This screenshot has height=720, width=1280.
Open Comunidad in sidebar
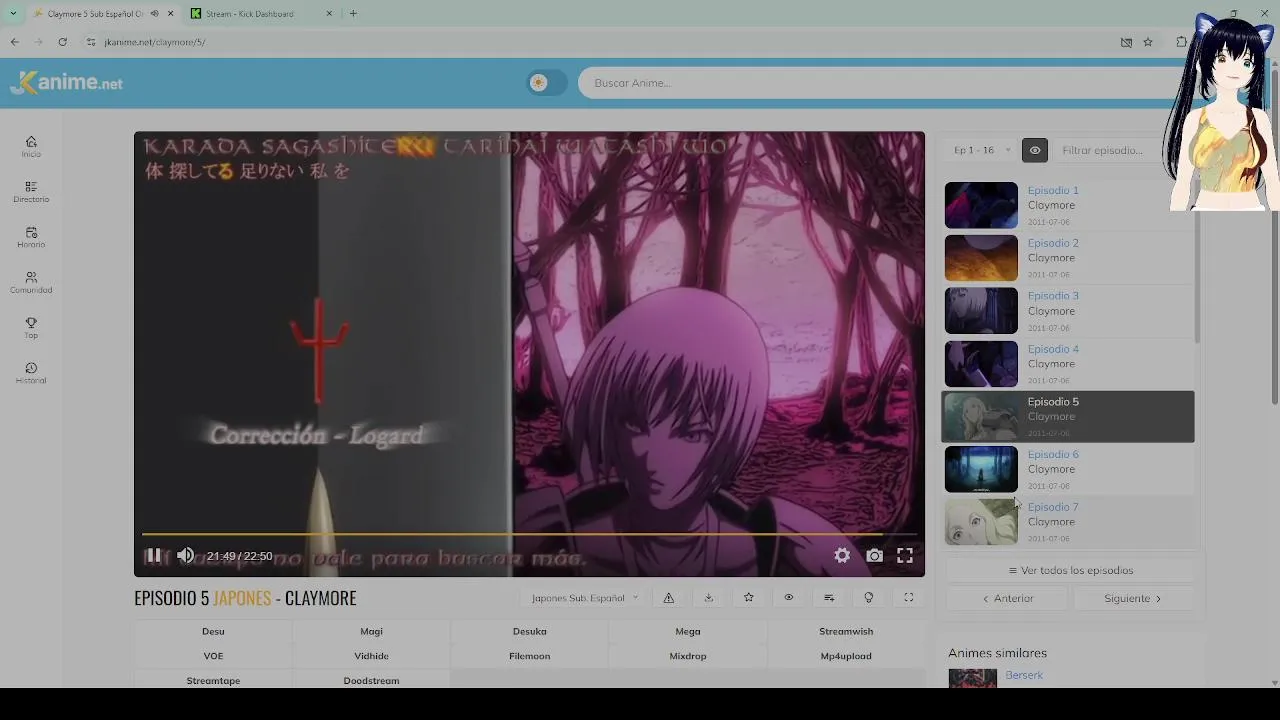click(31, 283)
